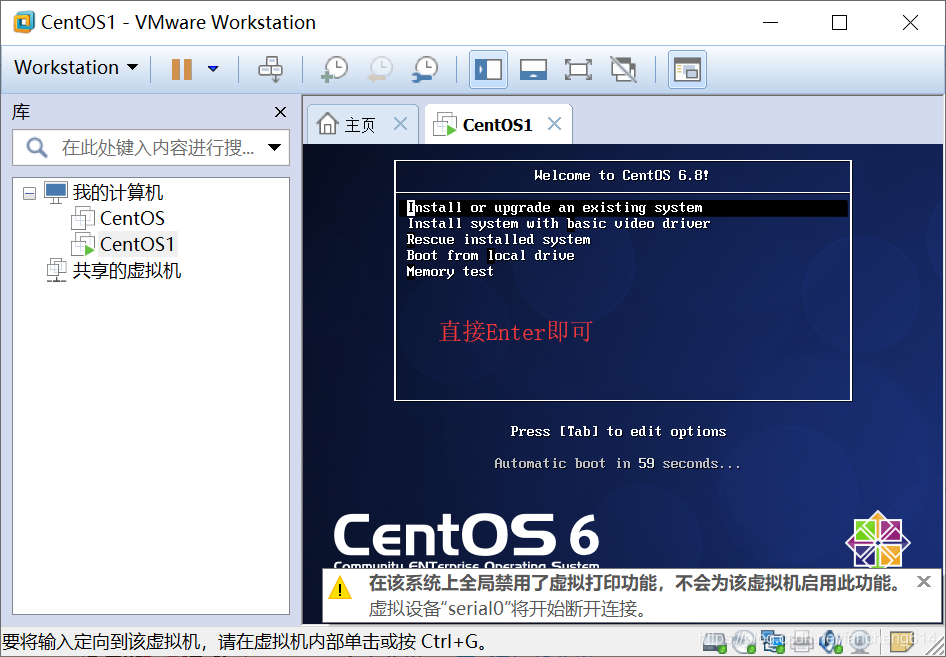The width and height of the screenshot is (946, 657).
Task: Open the snapshot manager
Action: (x=425, y=69)
